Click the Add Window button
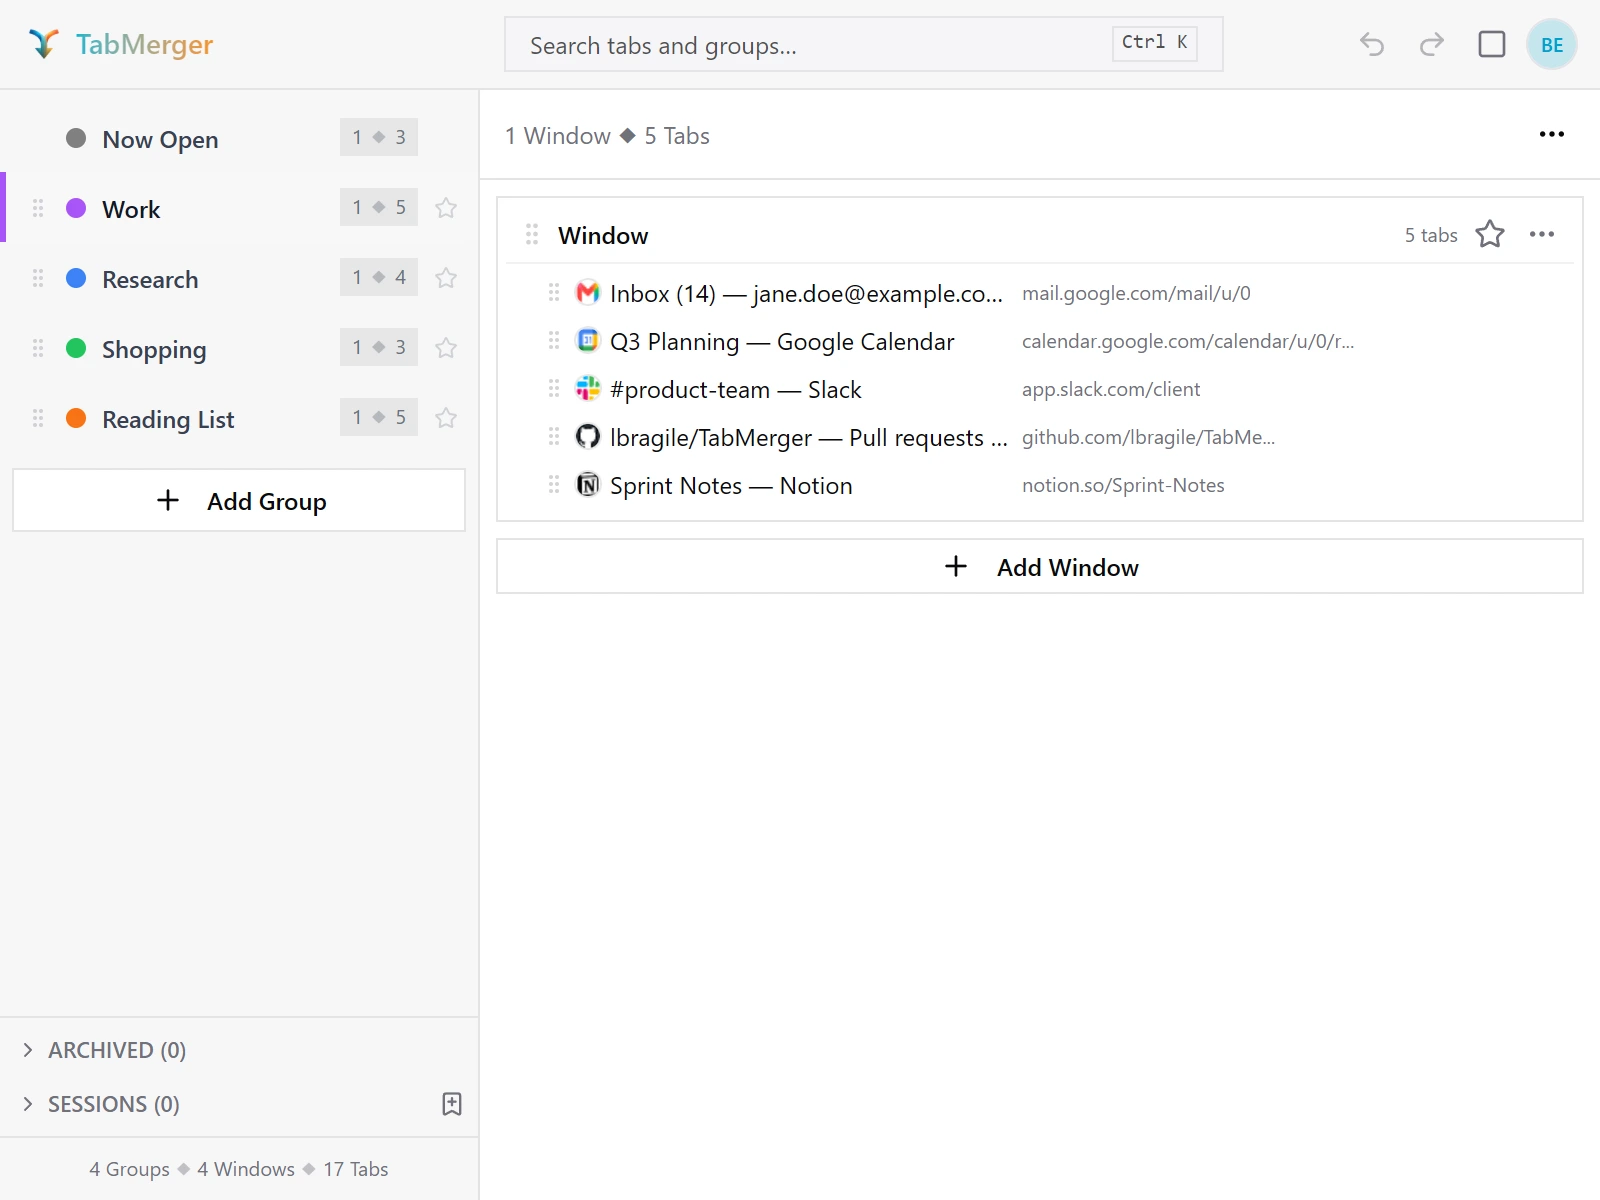Screen dimensions: 1600x1200 coord(1040,566)
